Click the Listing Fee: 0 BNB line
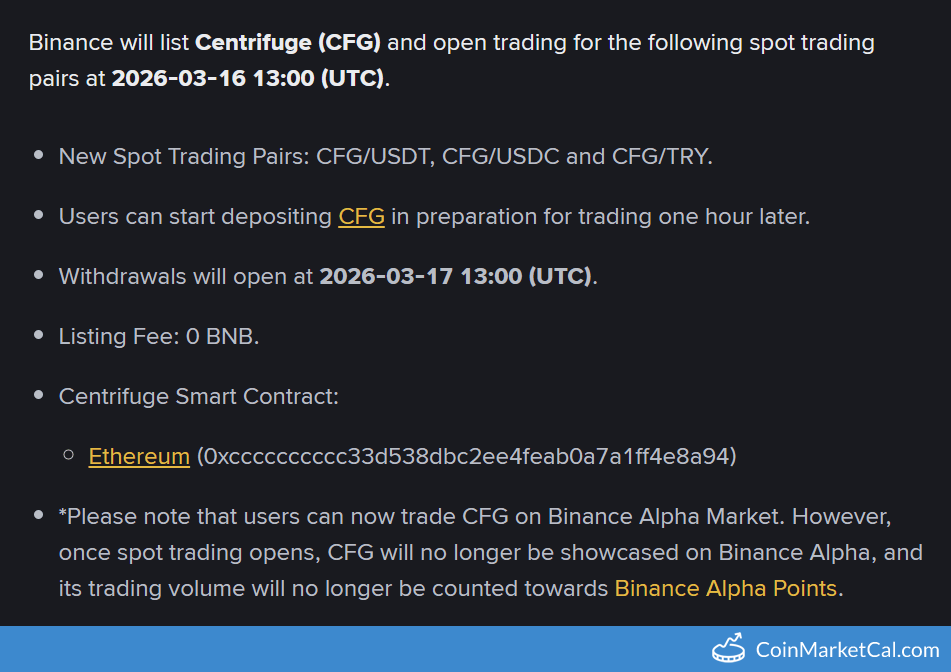Screen dimensions: 951x672 [159, 337]
